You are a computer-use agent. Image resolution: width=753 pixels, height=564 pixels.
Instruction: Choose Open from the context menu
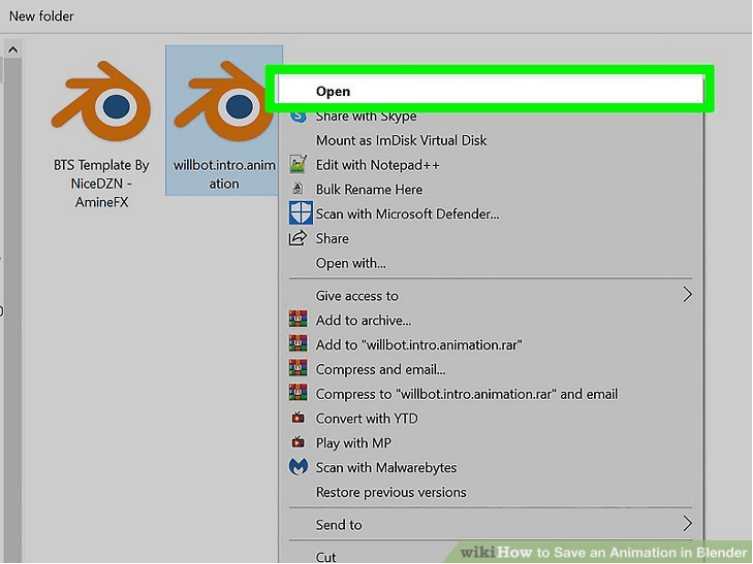coord(333,91)
